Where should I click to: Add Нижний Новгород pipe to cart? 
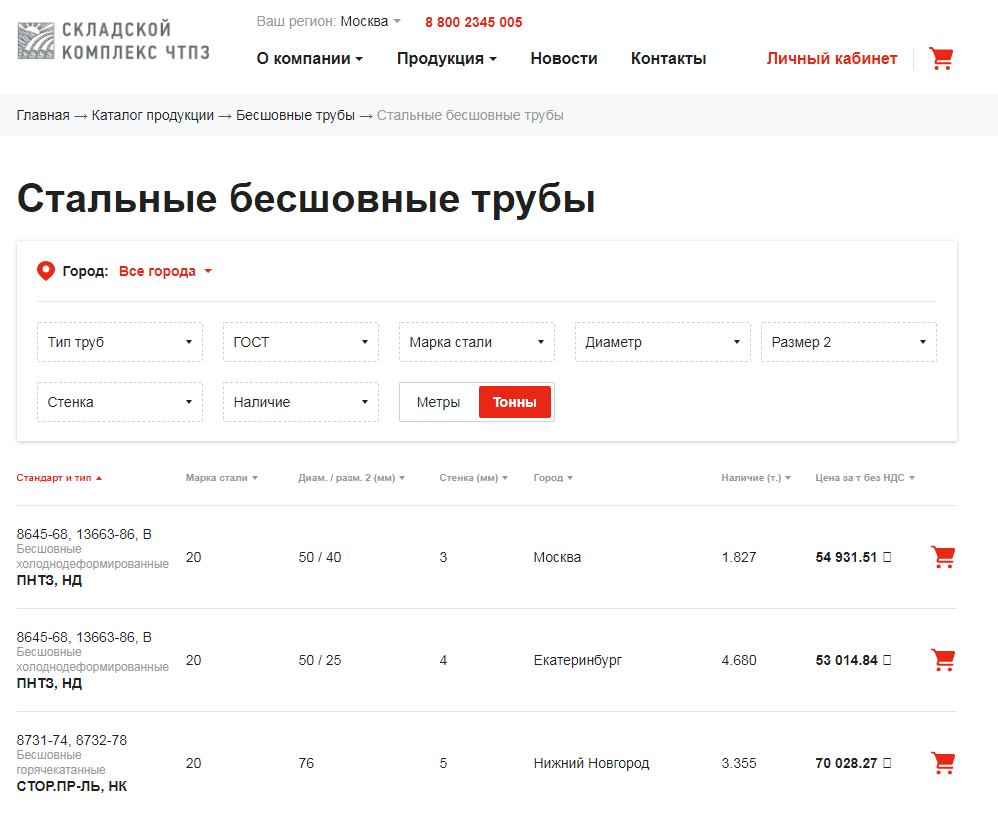pyautogui.click(x=942, y=763)
